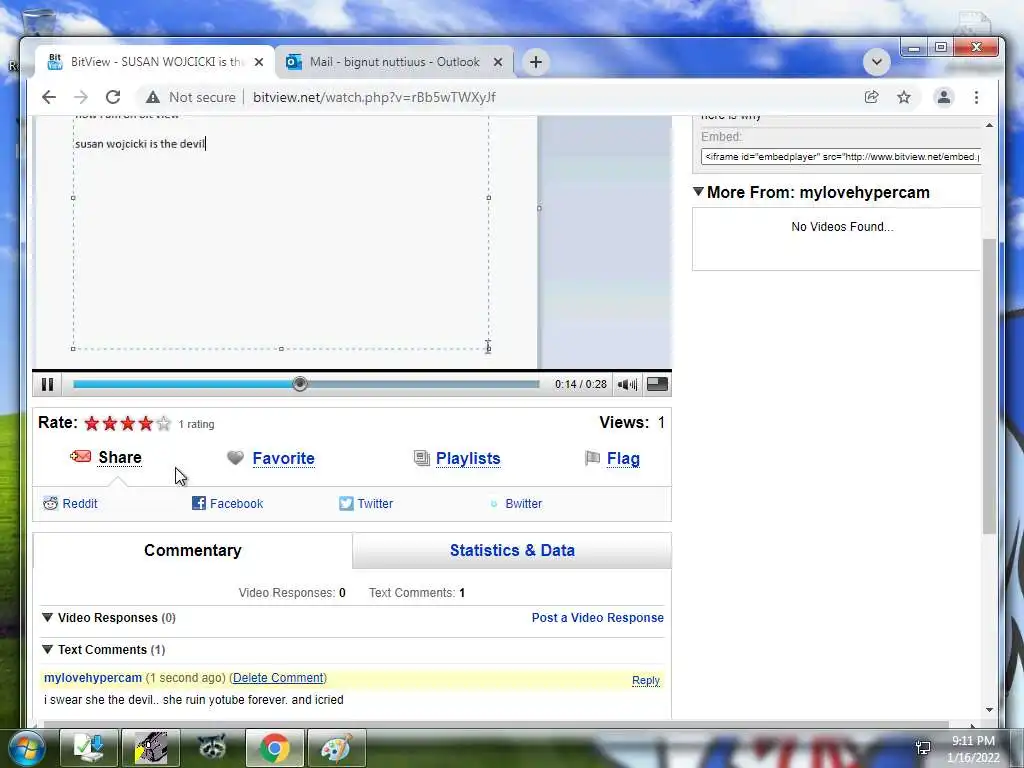Screen dimensions: 1024x768
Task: Go back to the previous page
Action: tap(49, 97)
